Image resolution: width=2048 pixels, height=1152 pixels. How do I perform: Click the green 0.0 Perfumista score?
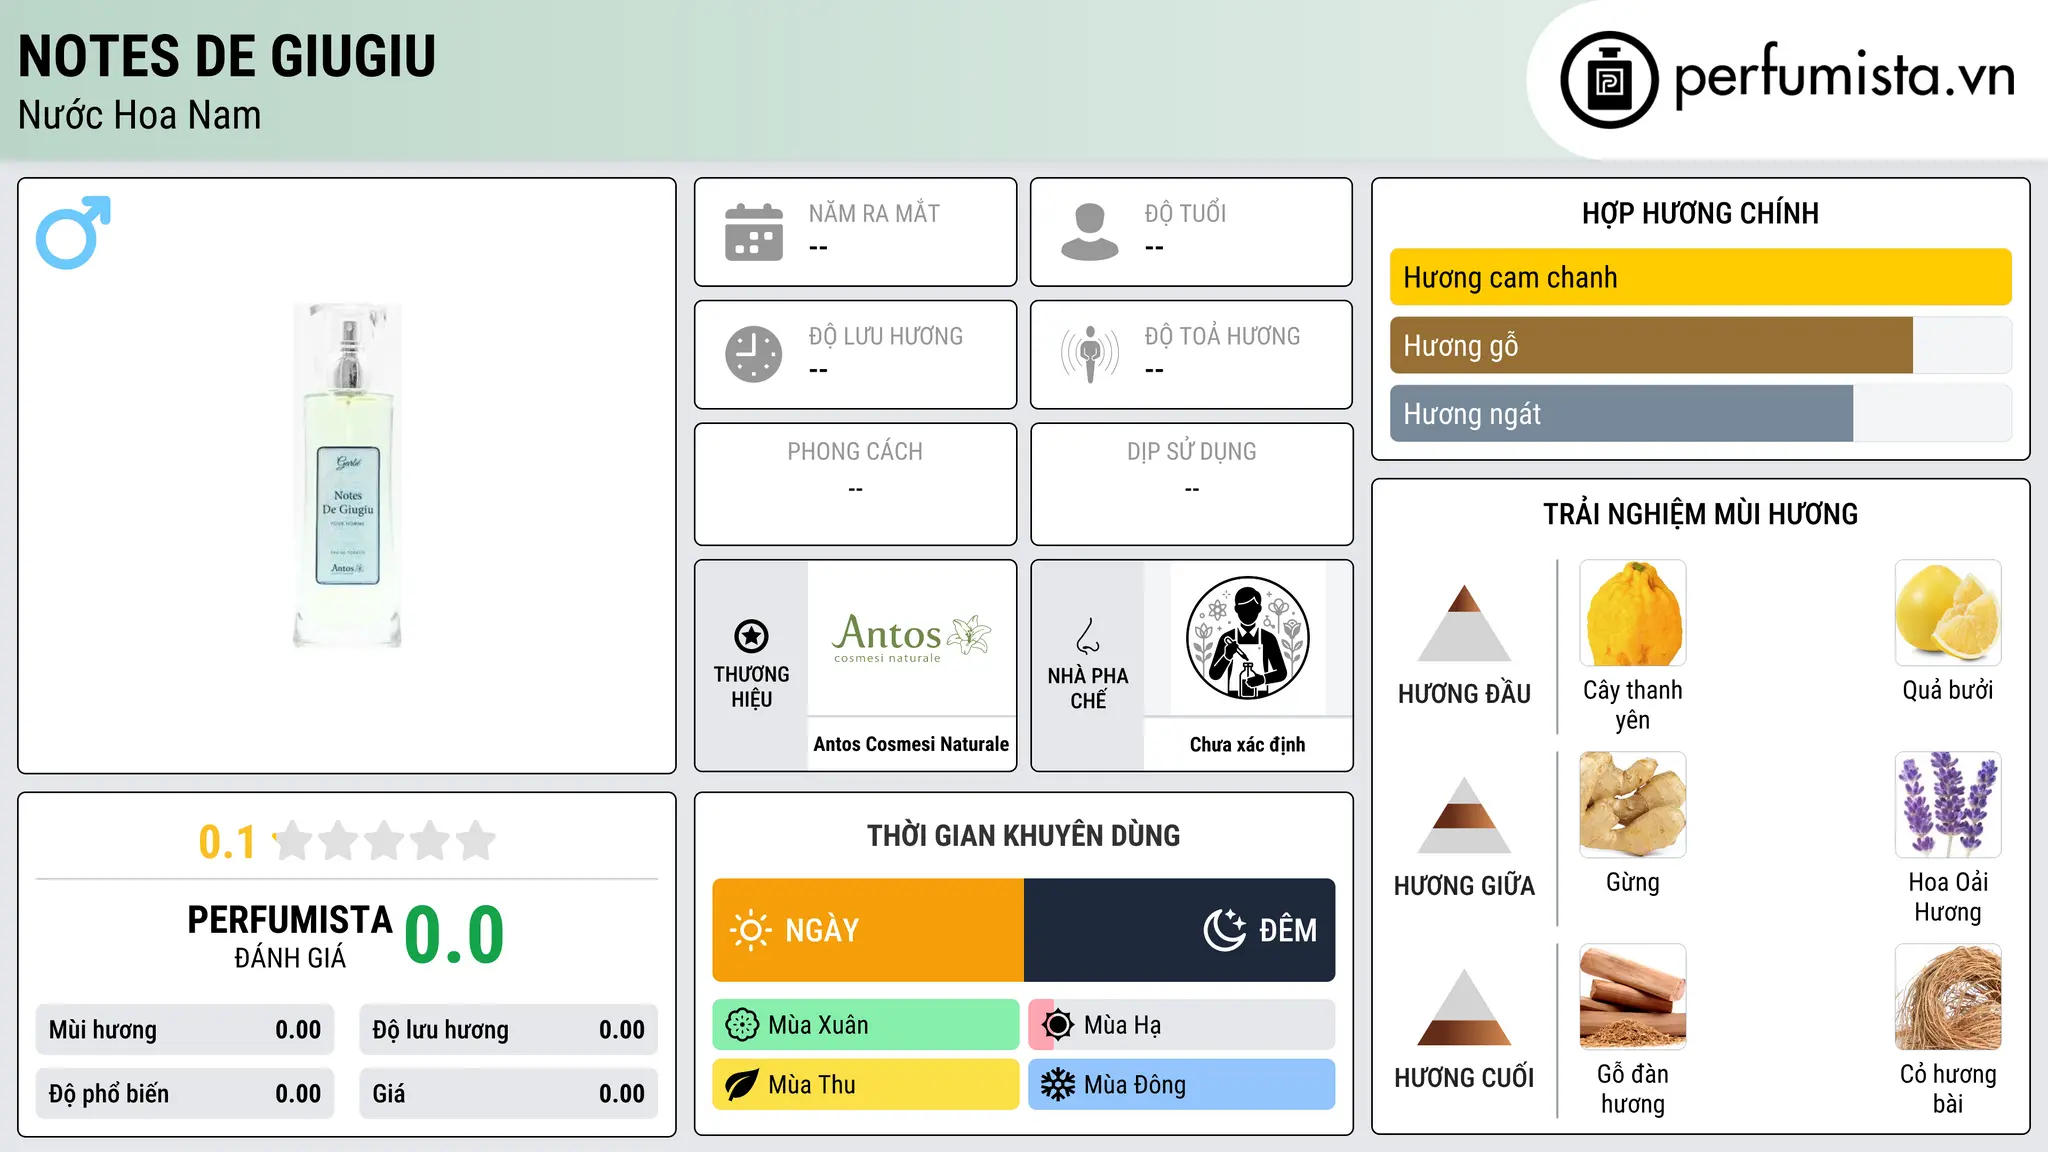pos(454,934)
